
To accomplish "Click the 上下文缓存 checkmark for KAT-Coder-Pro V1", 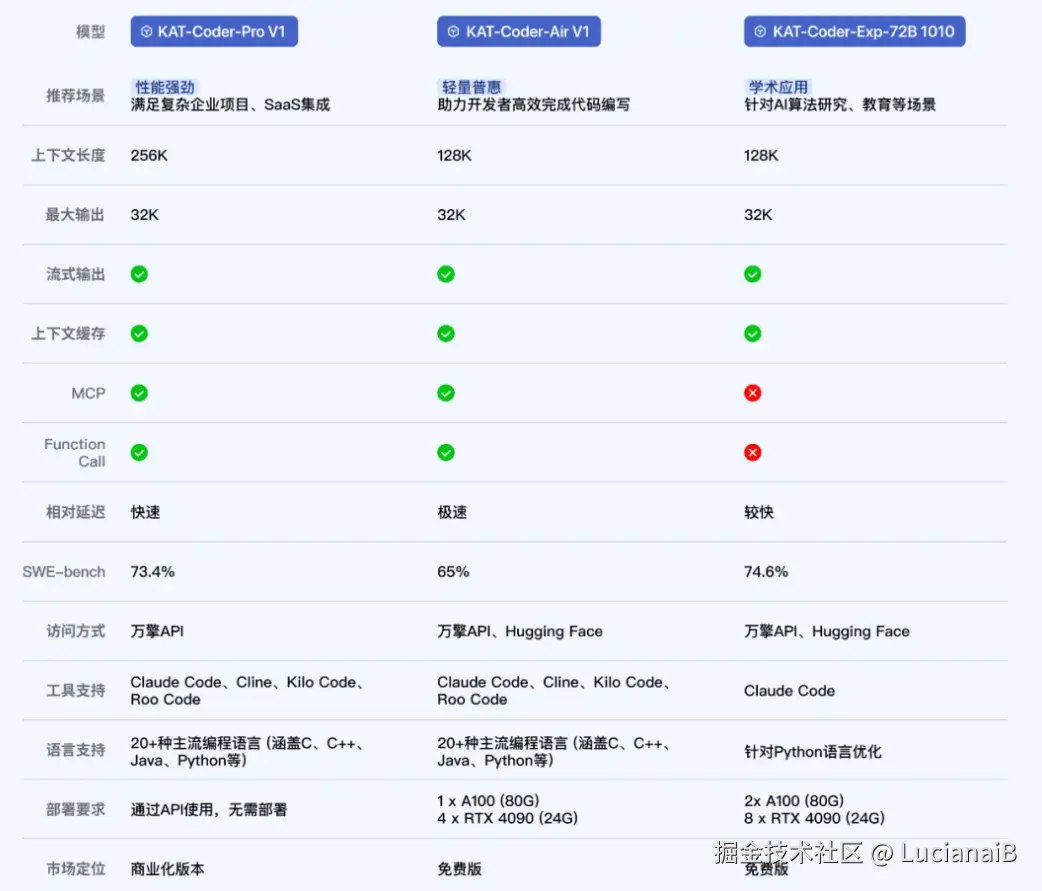I will (139, 334).
